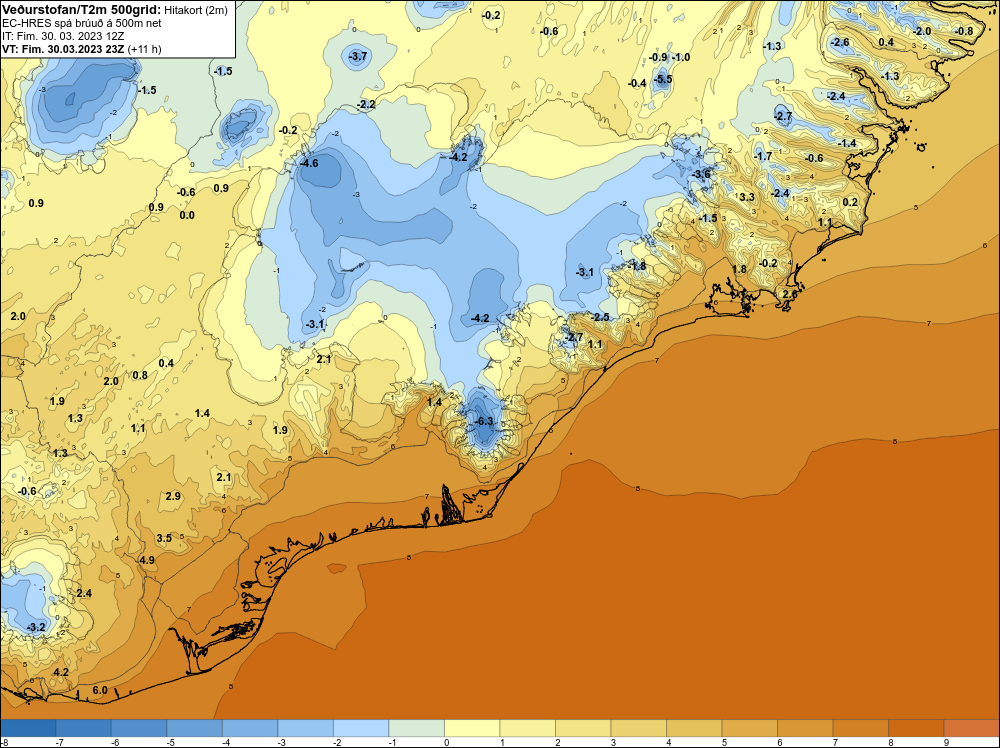Click the -5.5 temperature label
This screenshot has height=748, width=1000.
[x=663, y=79]
